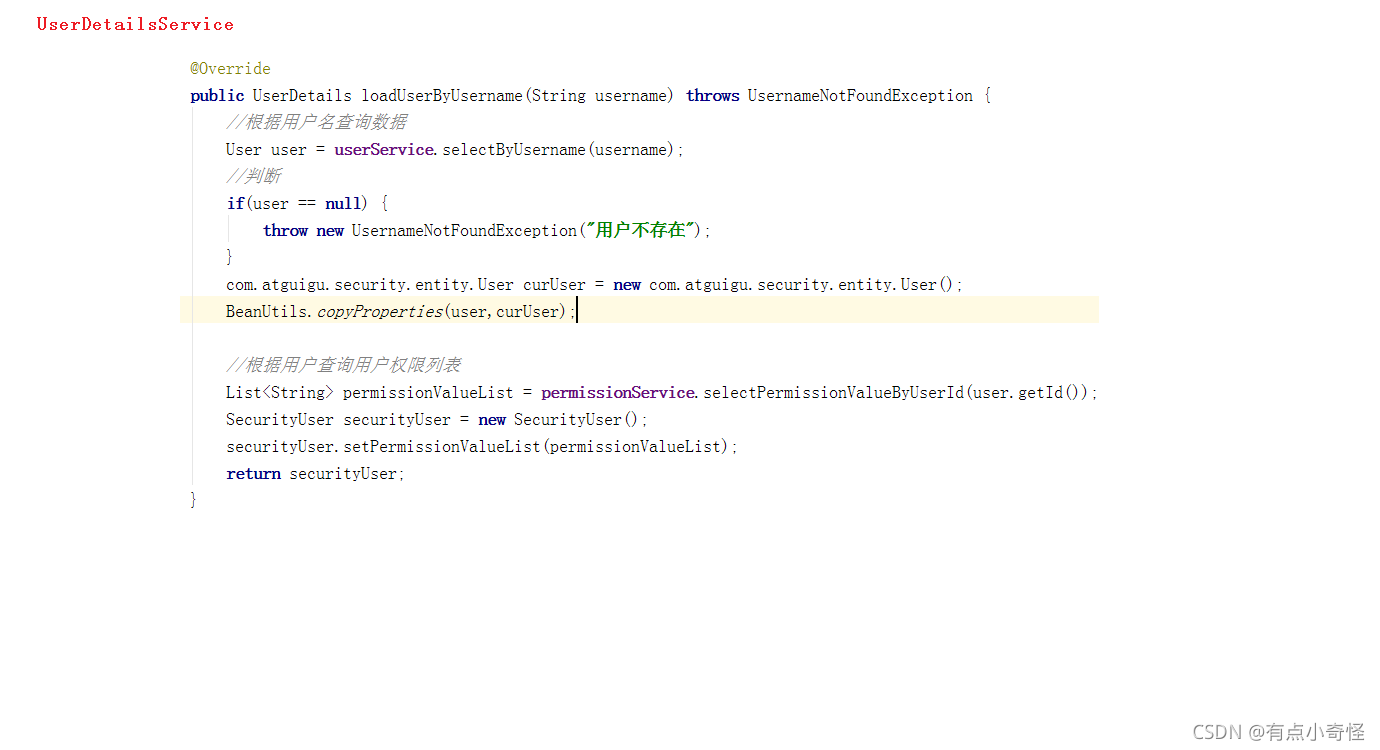Screen dimensions: 1380x750
Task: Click the comment 根据用户名查询数据
Action: (x=316, y=123)
